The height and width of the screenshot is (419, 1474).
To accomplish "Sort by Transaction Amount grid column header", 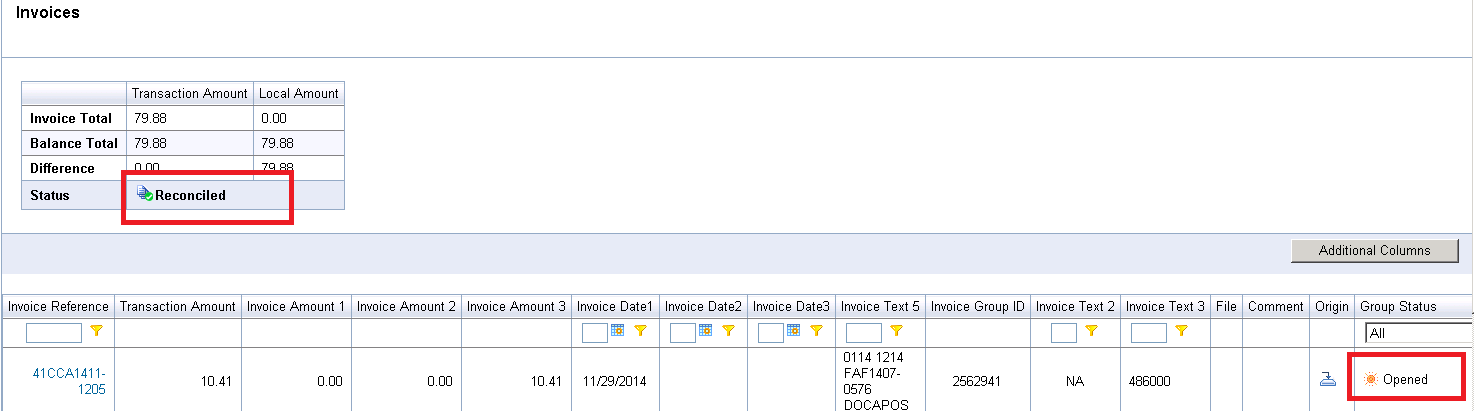I will tap(178, 306).
